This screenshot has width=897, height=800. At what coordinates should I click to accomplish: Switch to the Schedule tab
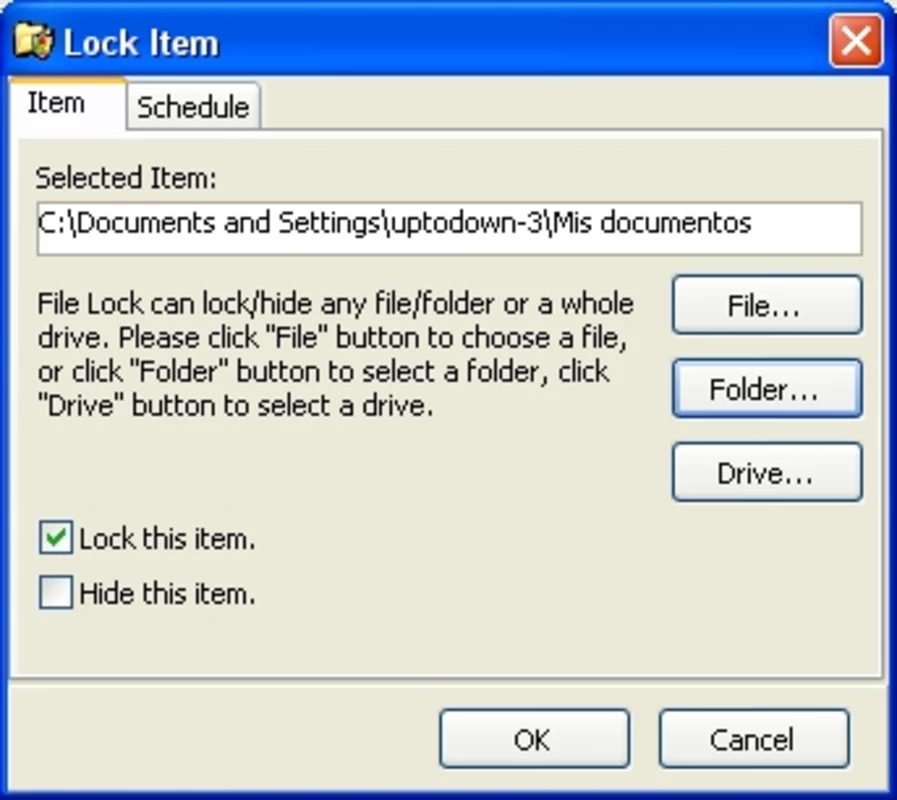pyautogui.click(x=193, y=106)
